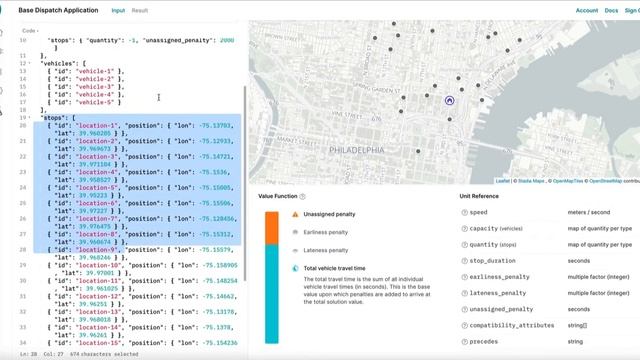This screenshot has height=360, width=640.
Task: Open the Docs link
Action: pyautogui.click(x=611, y=11)
